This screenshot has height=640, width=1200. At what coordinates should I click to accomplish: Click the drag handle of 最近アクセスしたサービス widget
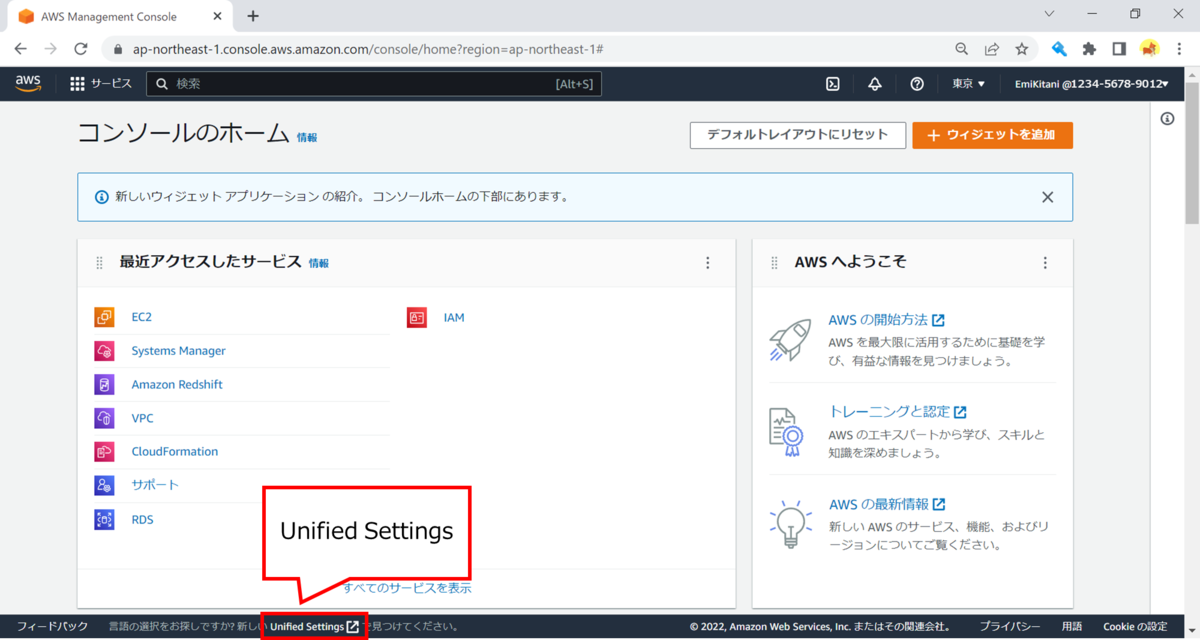[x=99, y=263]
